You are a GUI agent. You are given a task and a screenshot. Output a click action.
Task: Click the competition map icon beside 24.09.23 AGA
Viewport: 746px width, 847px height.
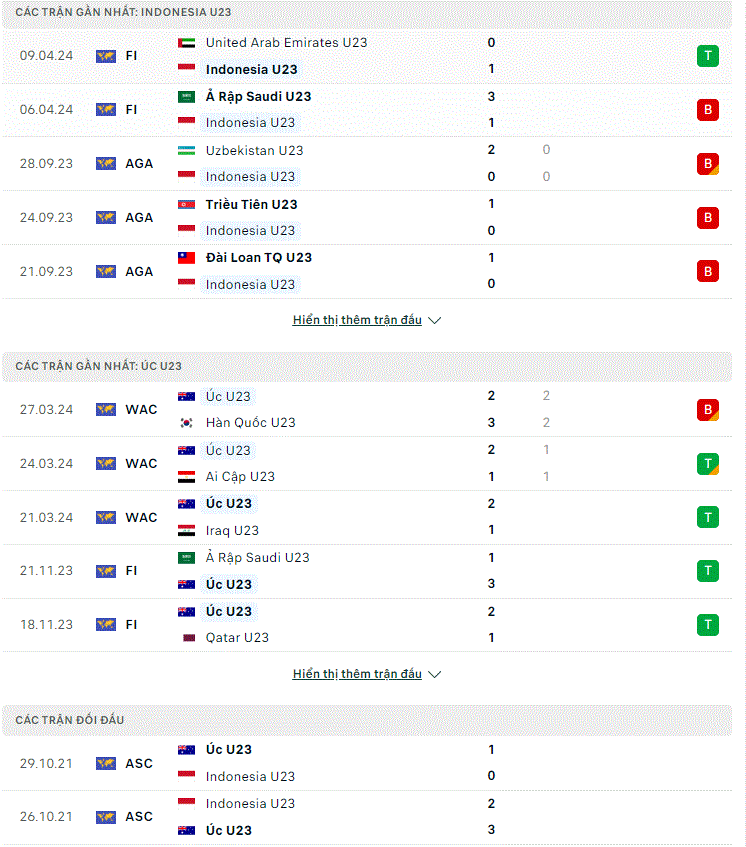coord(106,218)
